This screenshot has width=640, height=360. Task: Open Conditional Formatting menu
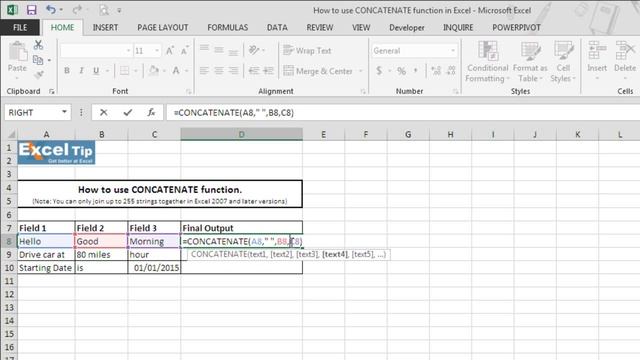click(487, 61)
